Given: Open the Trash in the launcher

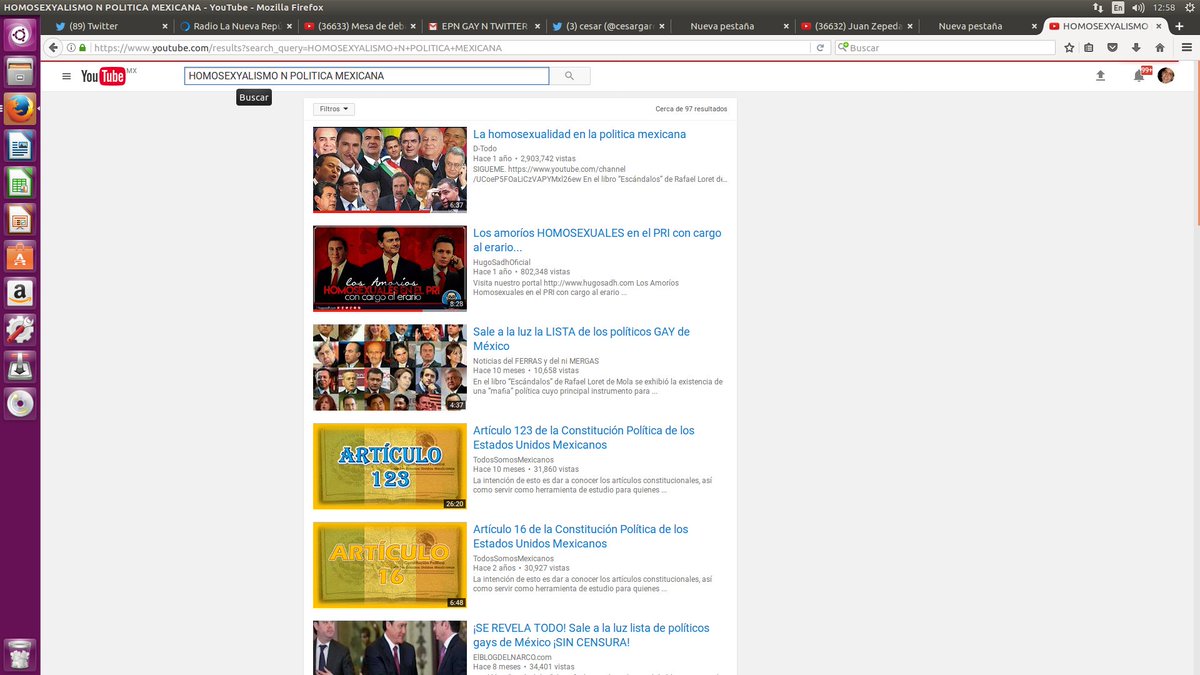Looking at the screenshot, I should (x=20, y=654).
